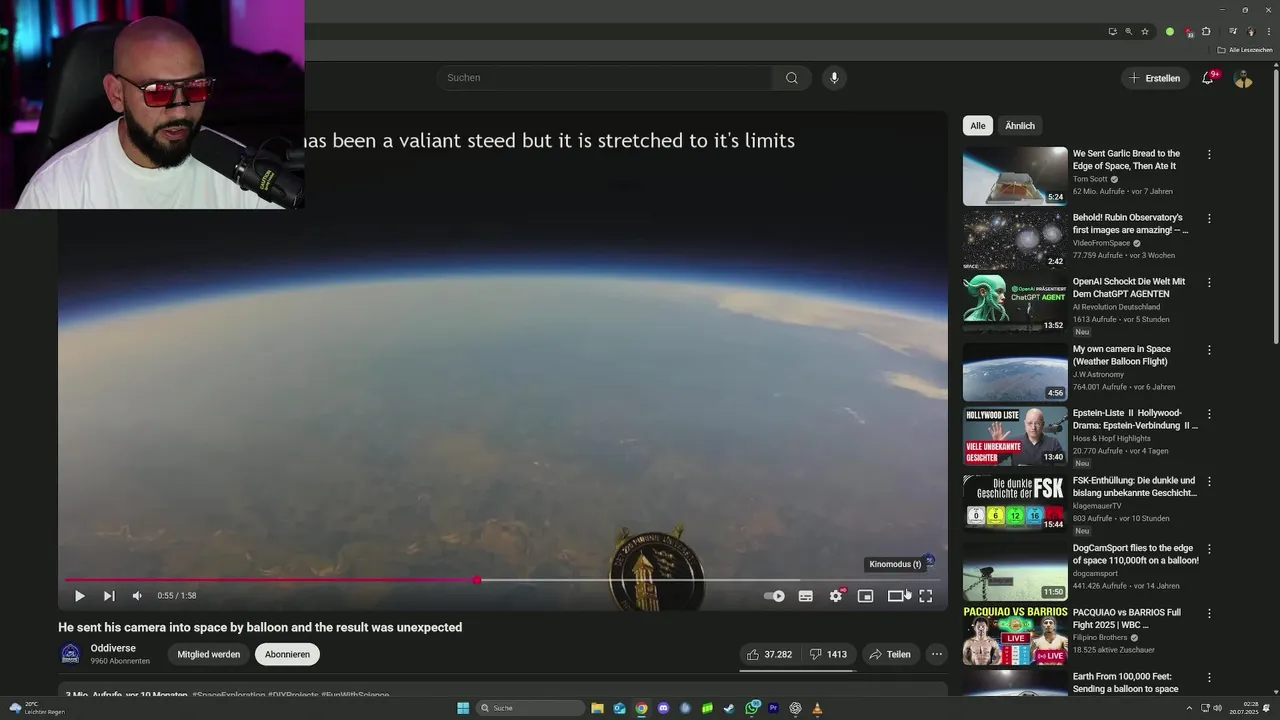
Task: Click the install app icon in address bar
Action: click(x=1113, y=31)
